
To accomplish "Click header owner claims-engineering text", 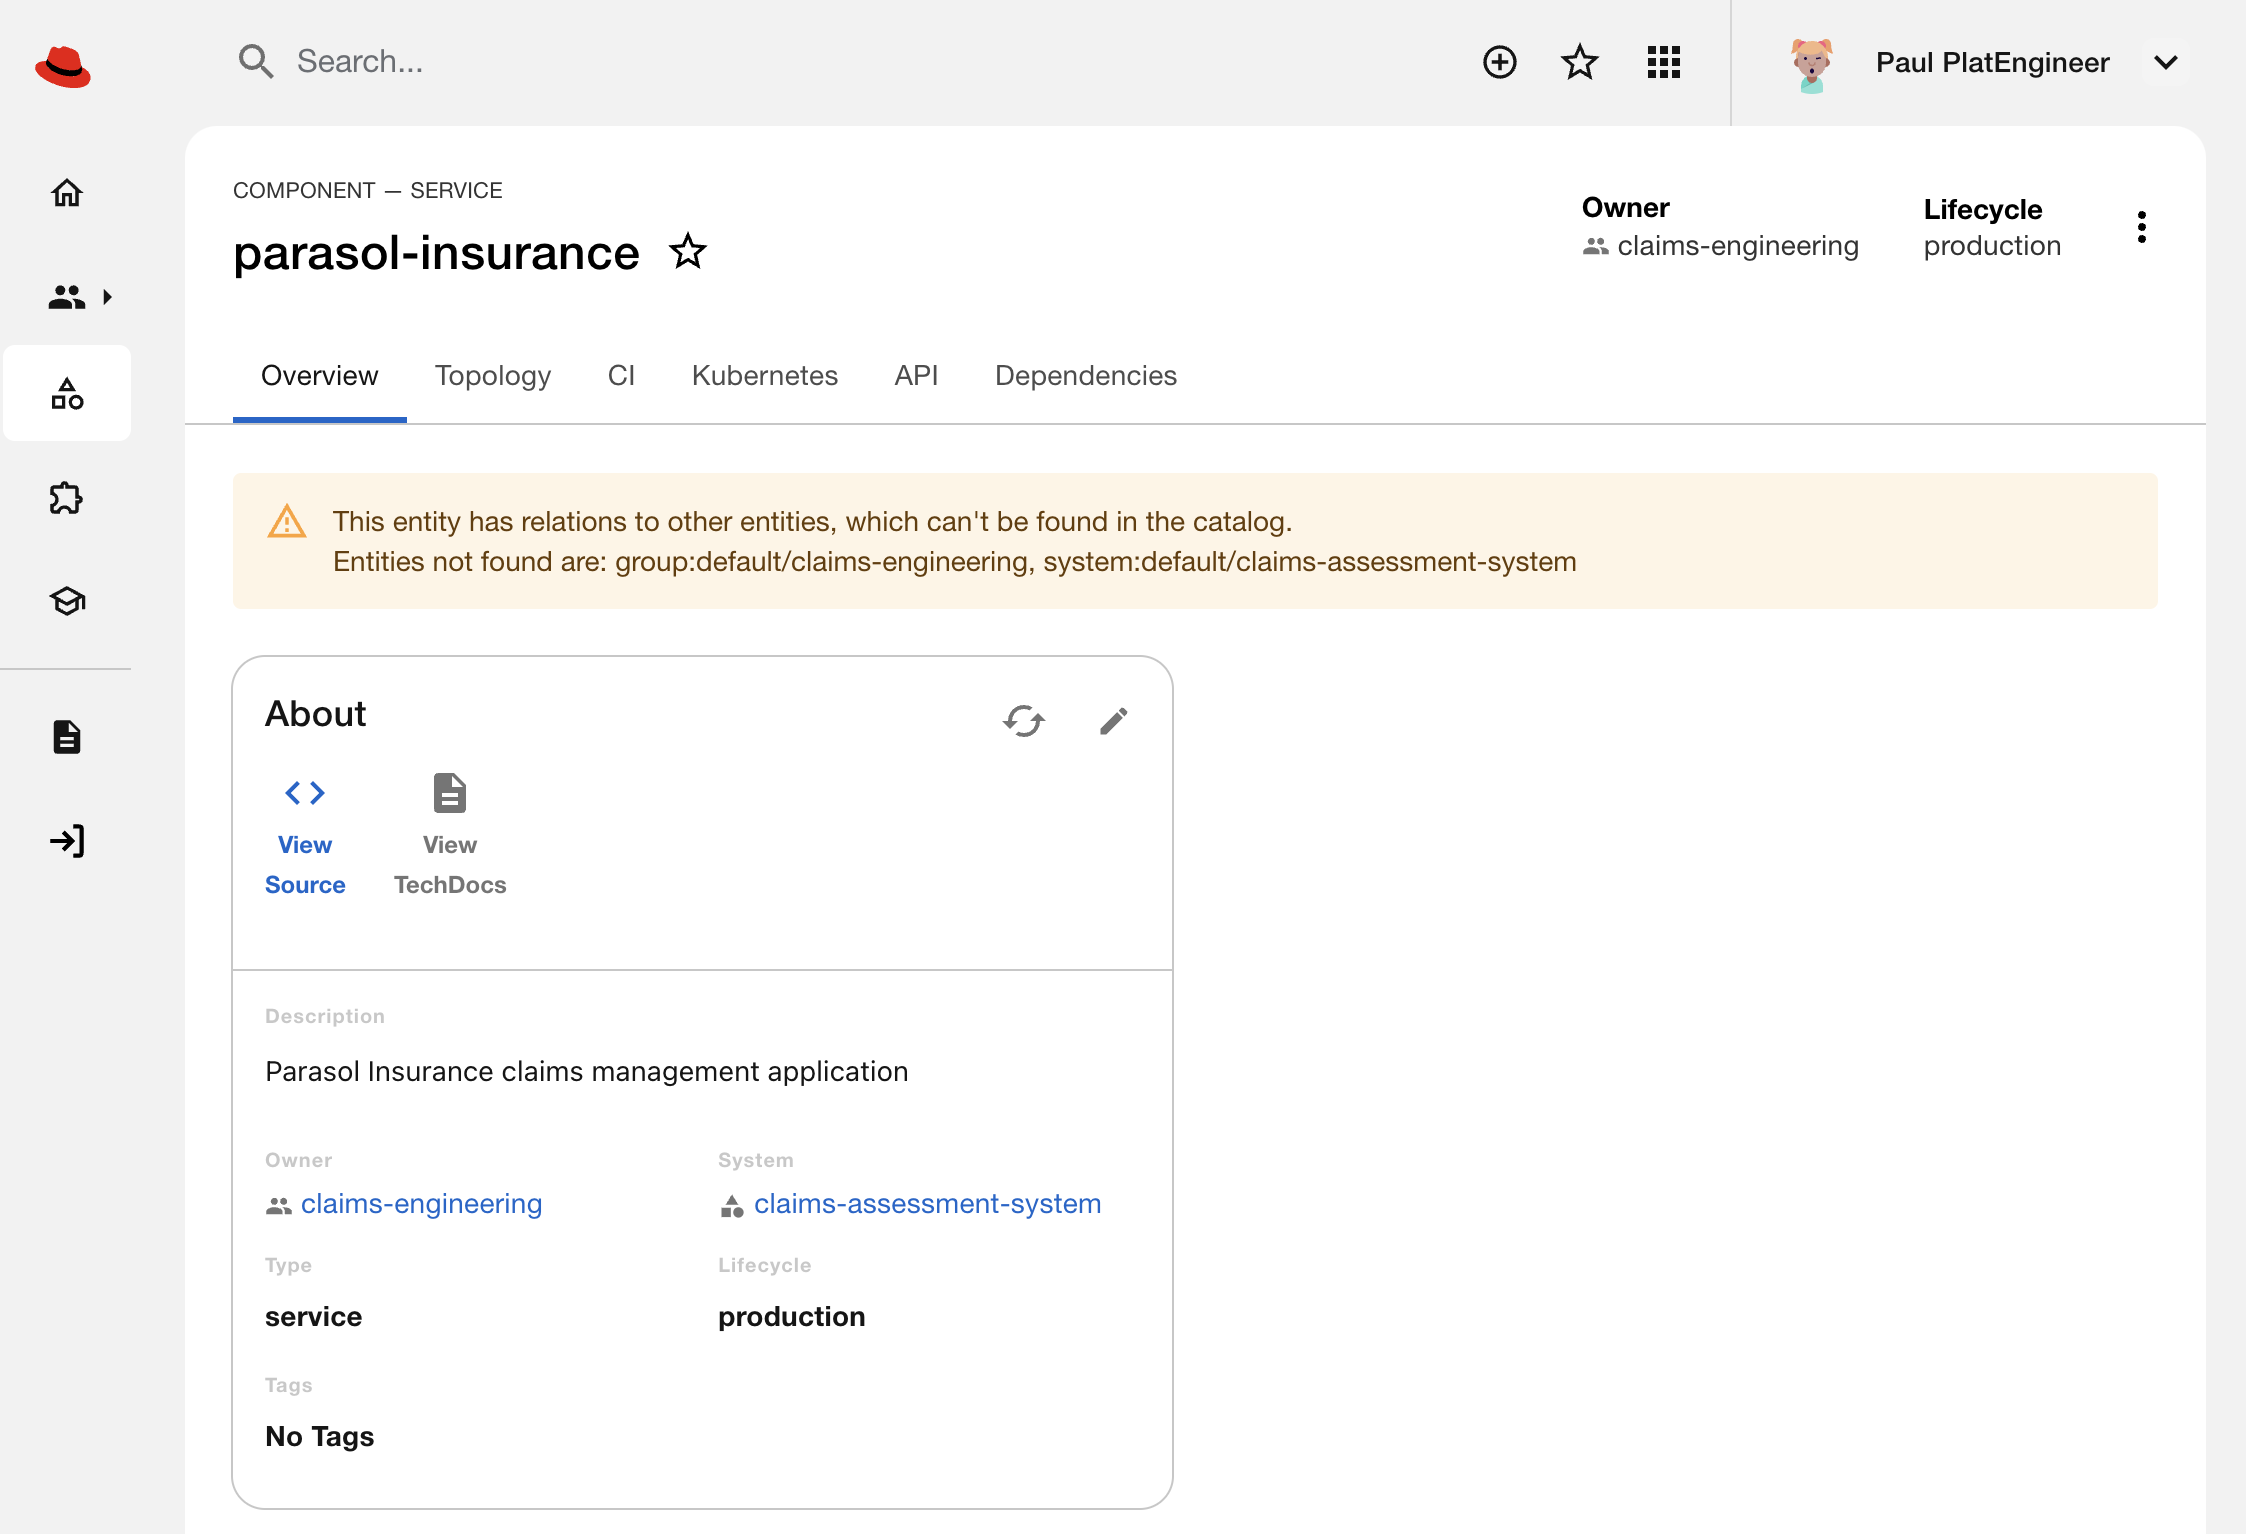I will pos(1738,246).
